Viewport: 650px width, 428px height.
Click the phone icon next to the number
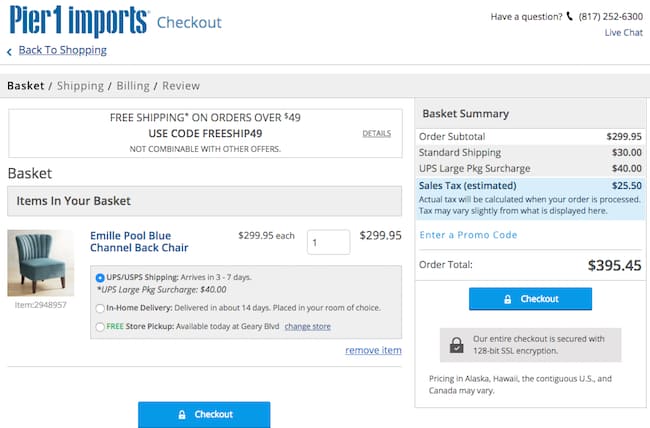coord(570,17)
